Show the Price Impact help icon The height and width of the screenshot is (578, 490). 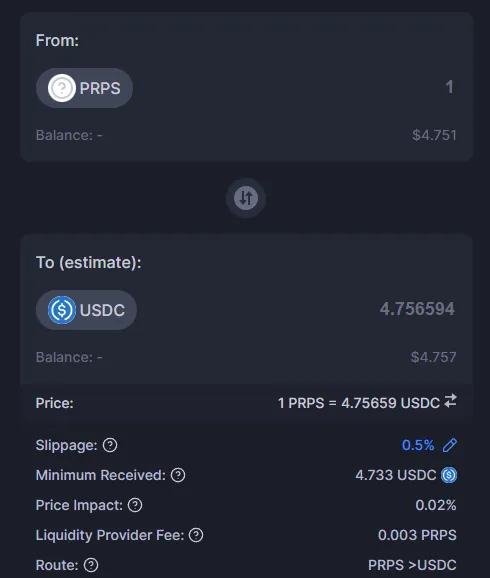point(135,505)
